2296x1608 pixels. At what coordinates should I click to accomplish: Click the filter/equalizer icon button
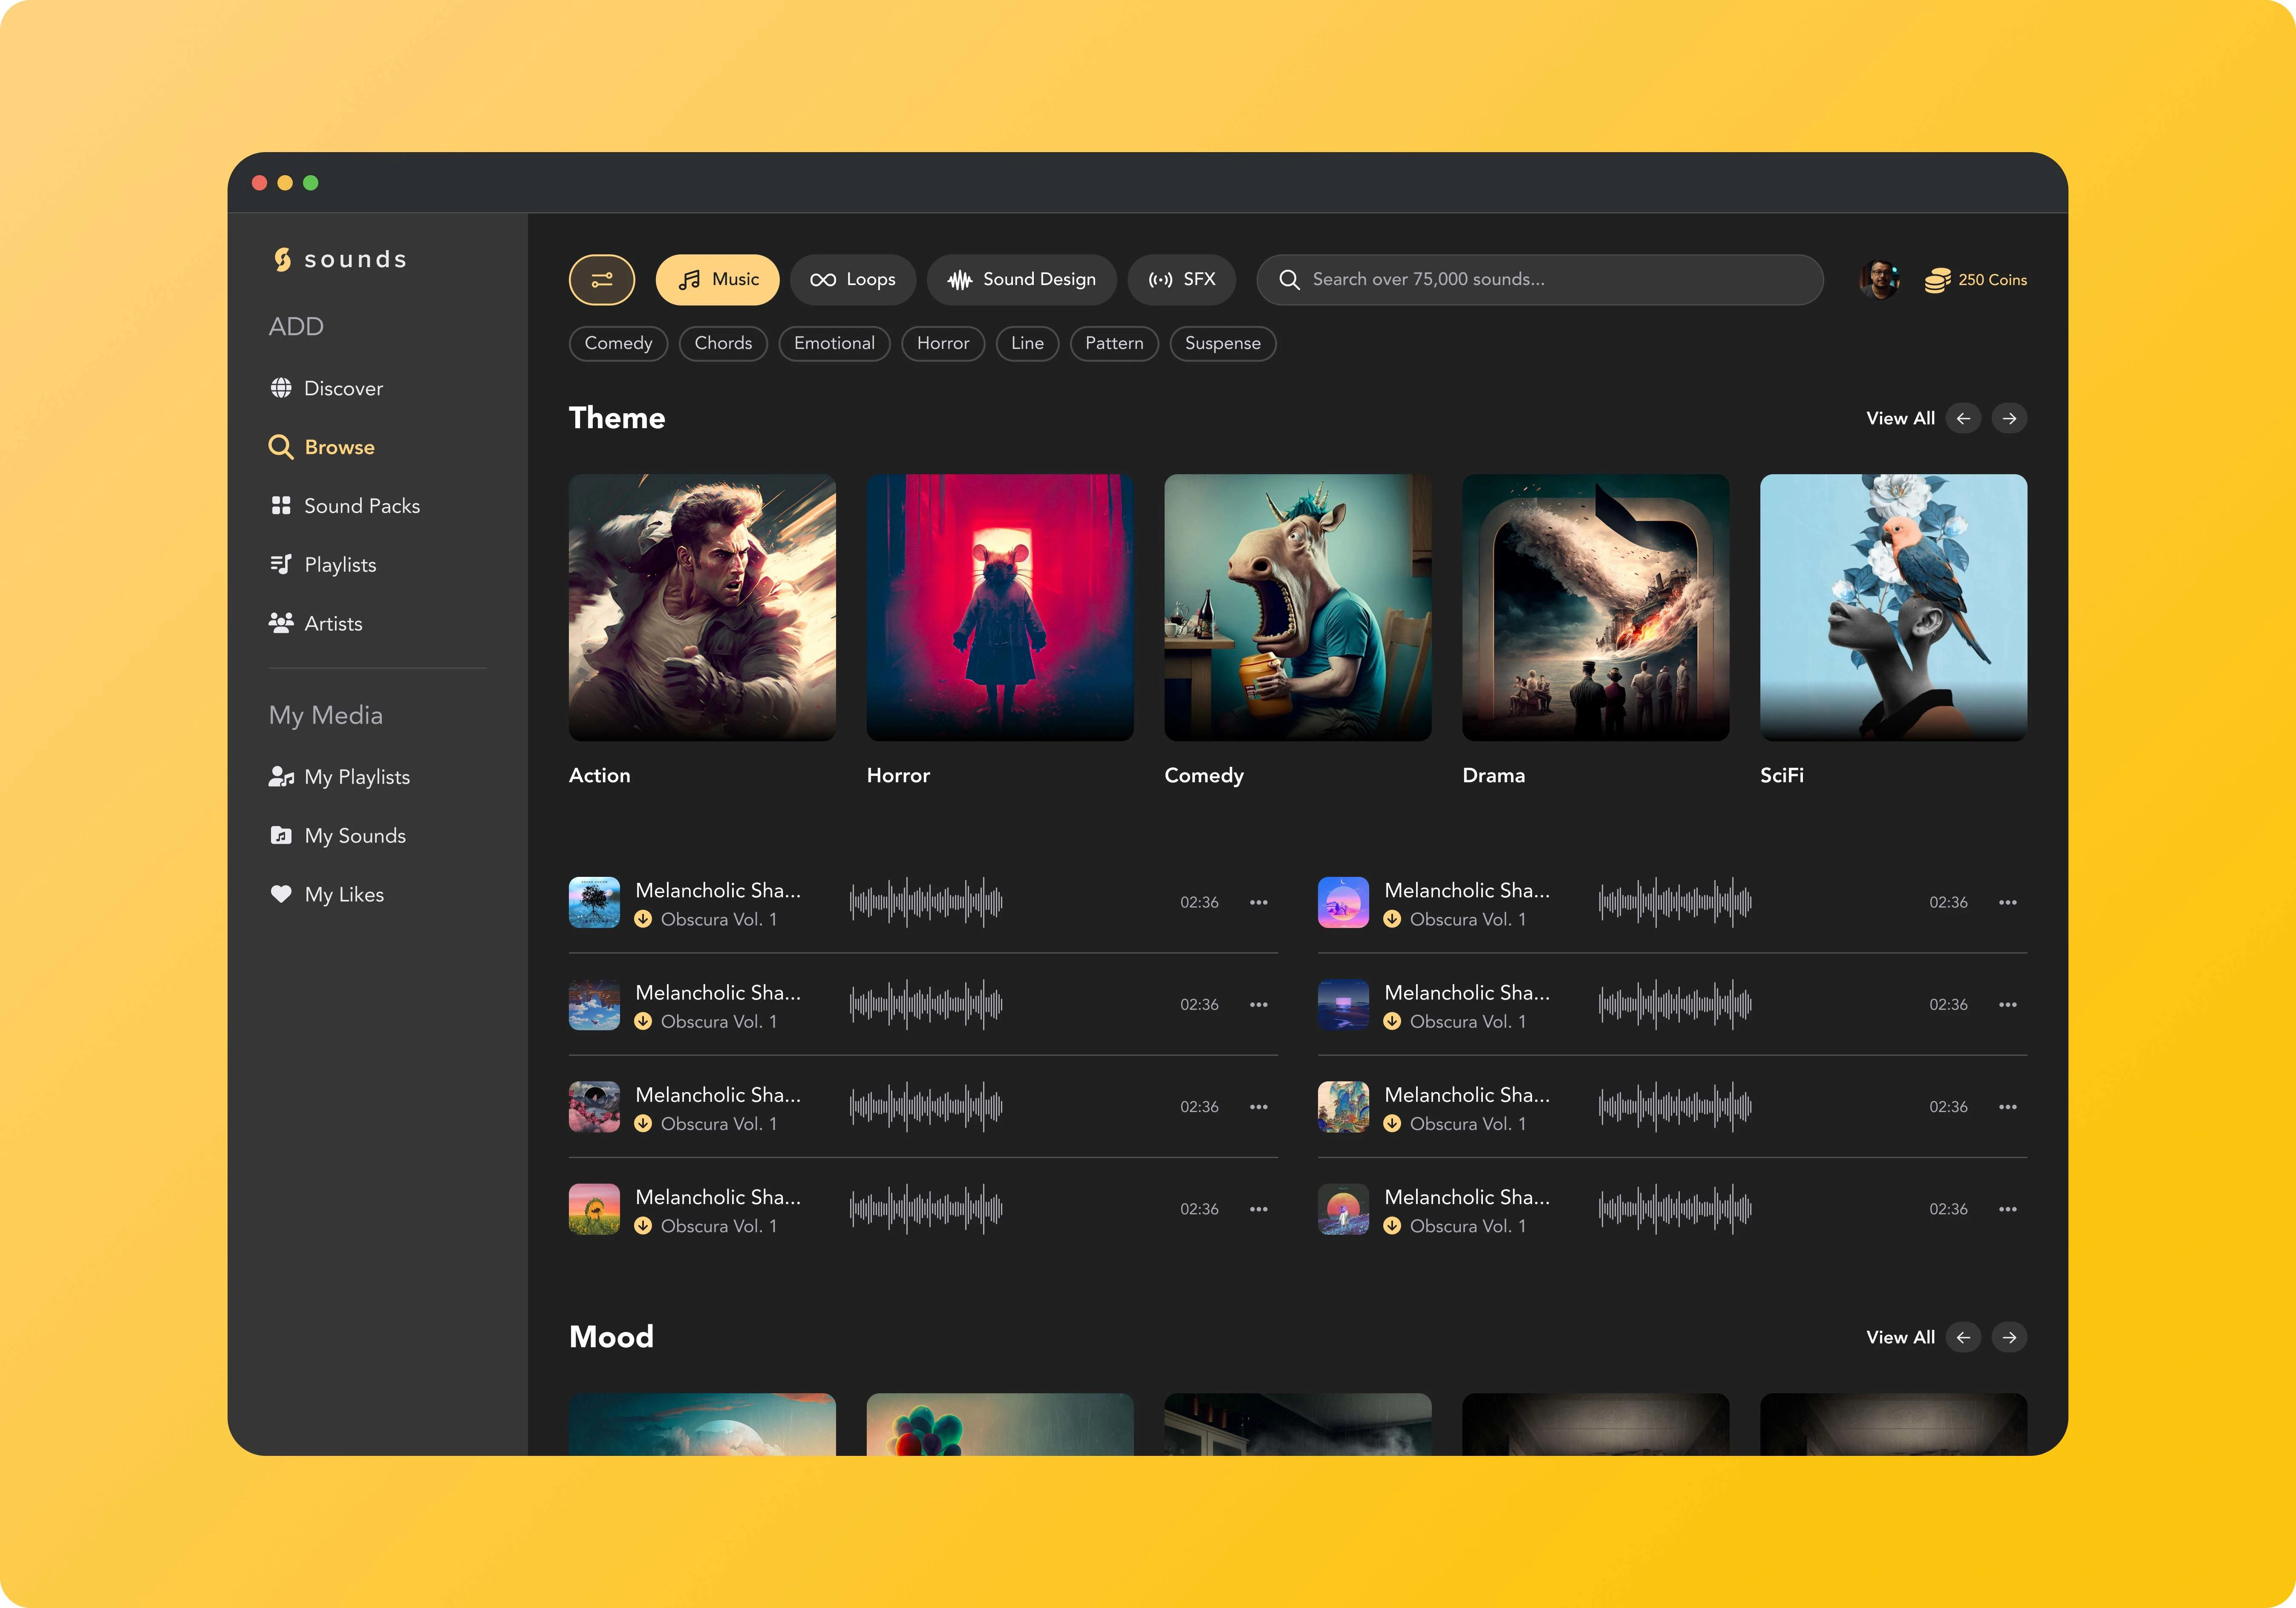point(600,279)
